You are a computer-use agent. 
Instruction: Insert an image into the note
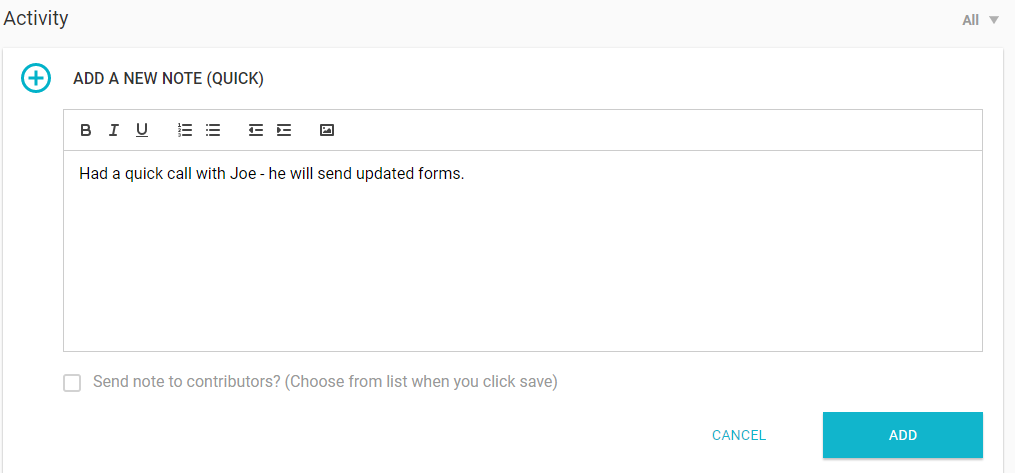tap(327, 130)
